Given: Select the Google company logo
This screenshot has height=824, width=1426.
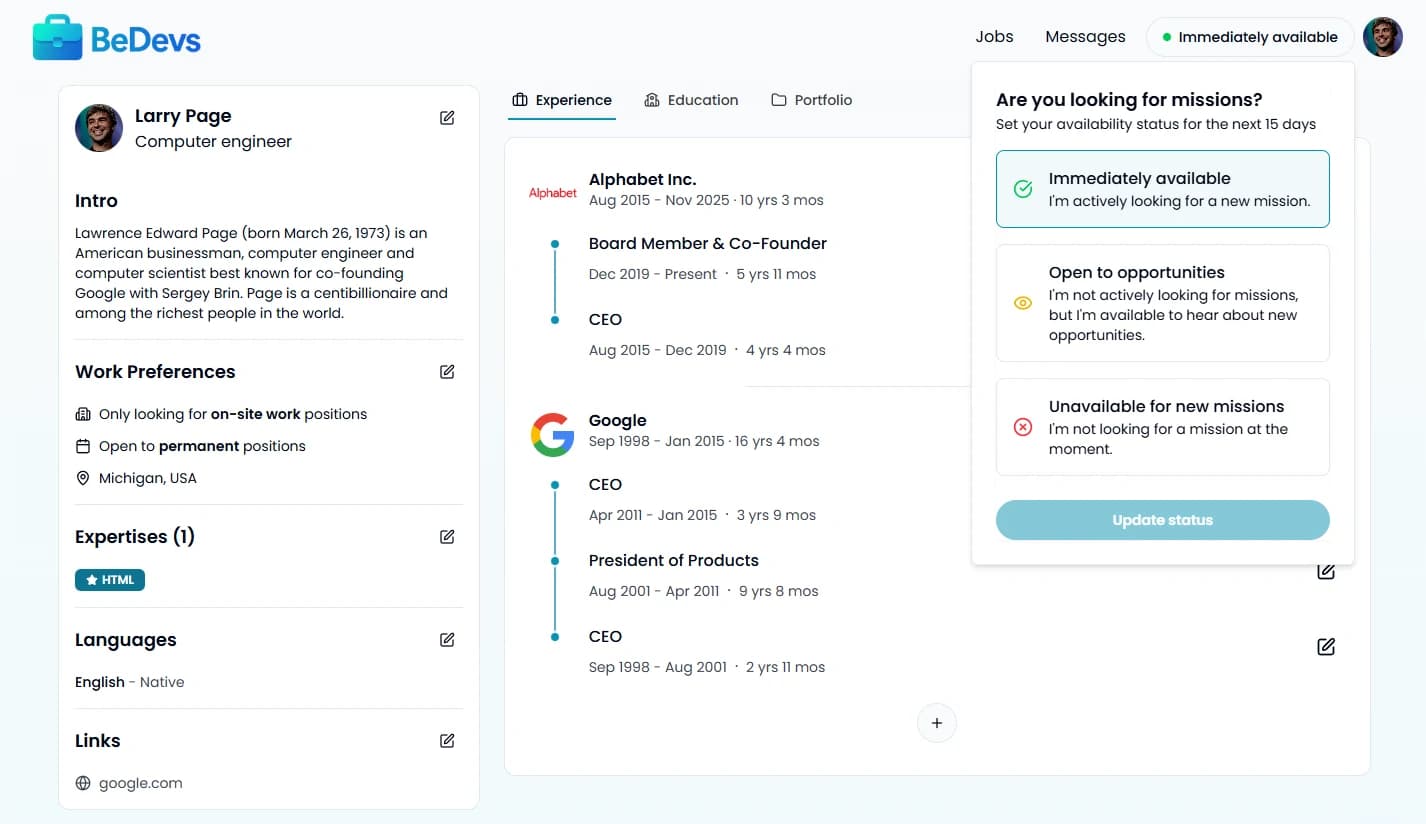Looking at the screenshot, I should click(552, 433).
